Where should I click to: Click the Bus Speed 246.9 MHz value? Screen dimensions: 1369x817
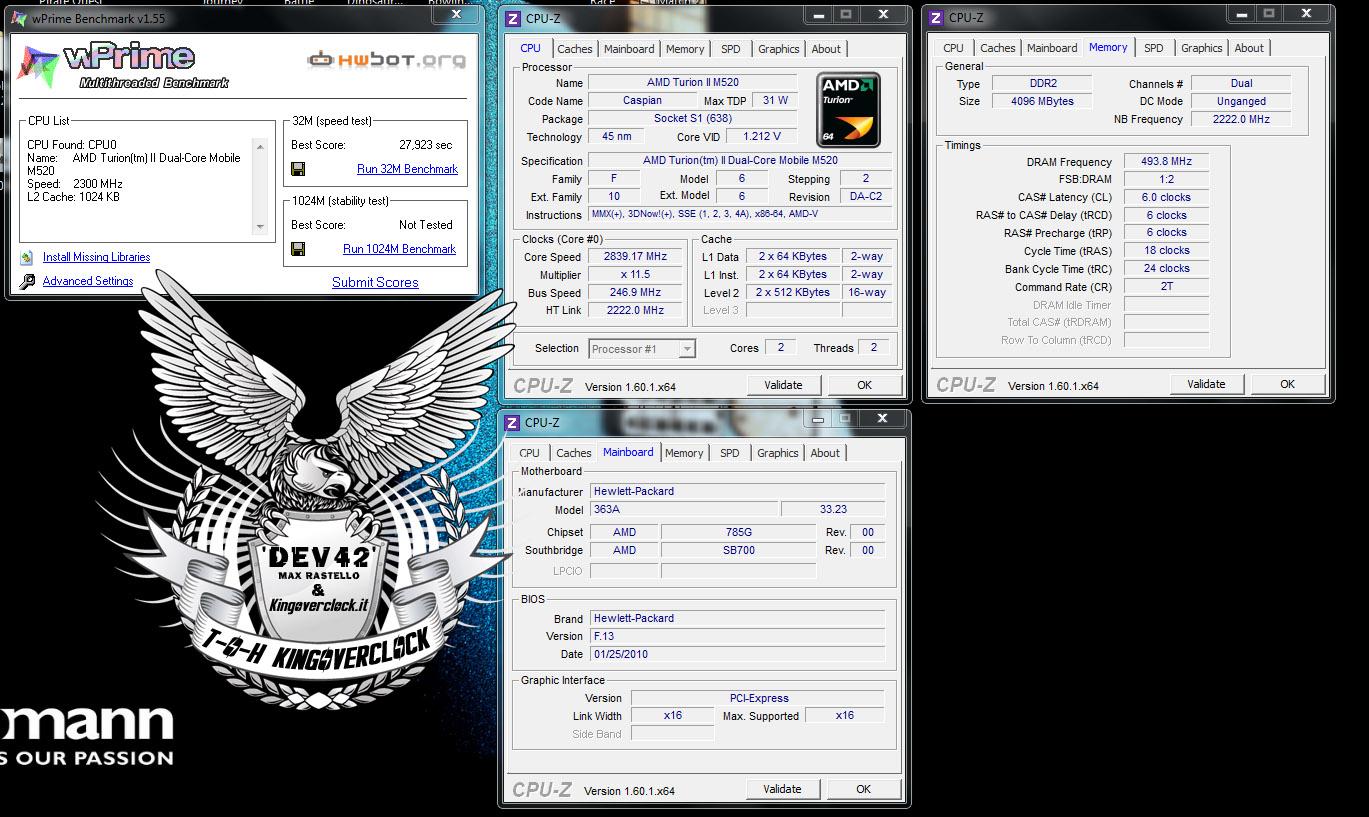[635, 292]
